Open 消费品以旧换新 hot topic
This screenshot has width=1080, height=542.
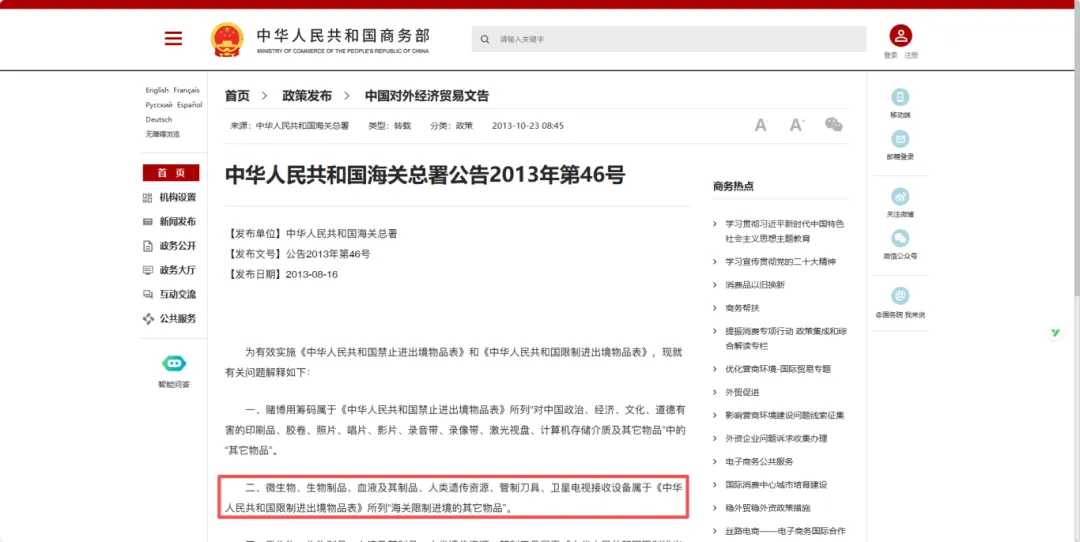click(755, 284)
